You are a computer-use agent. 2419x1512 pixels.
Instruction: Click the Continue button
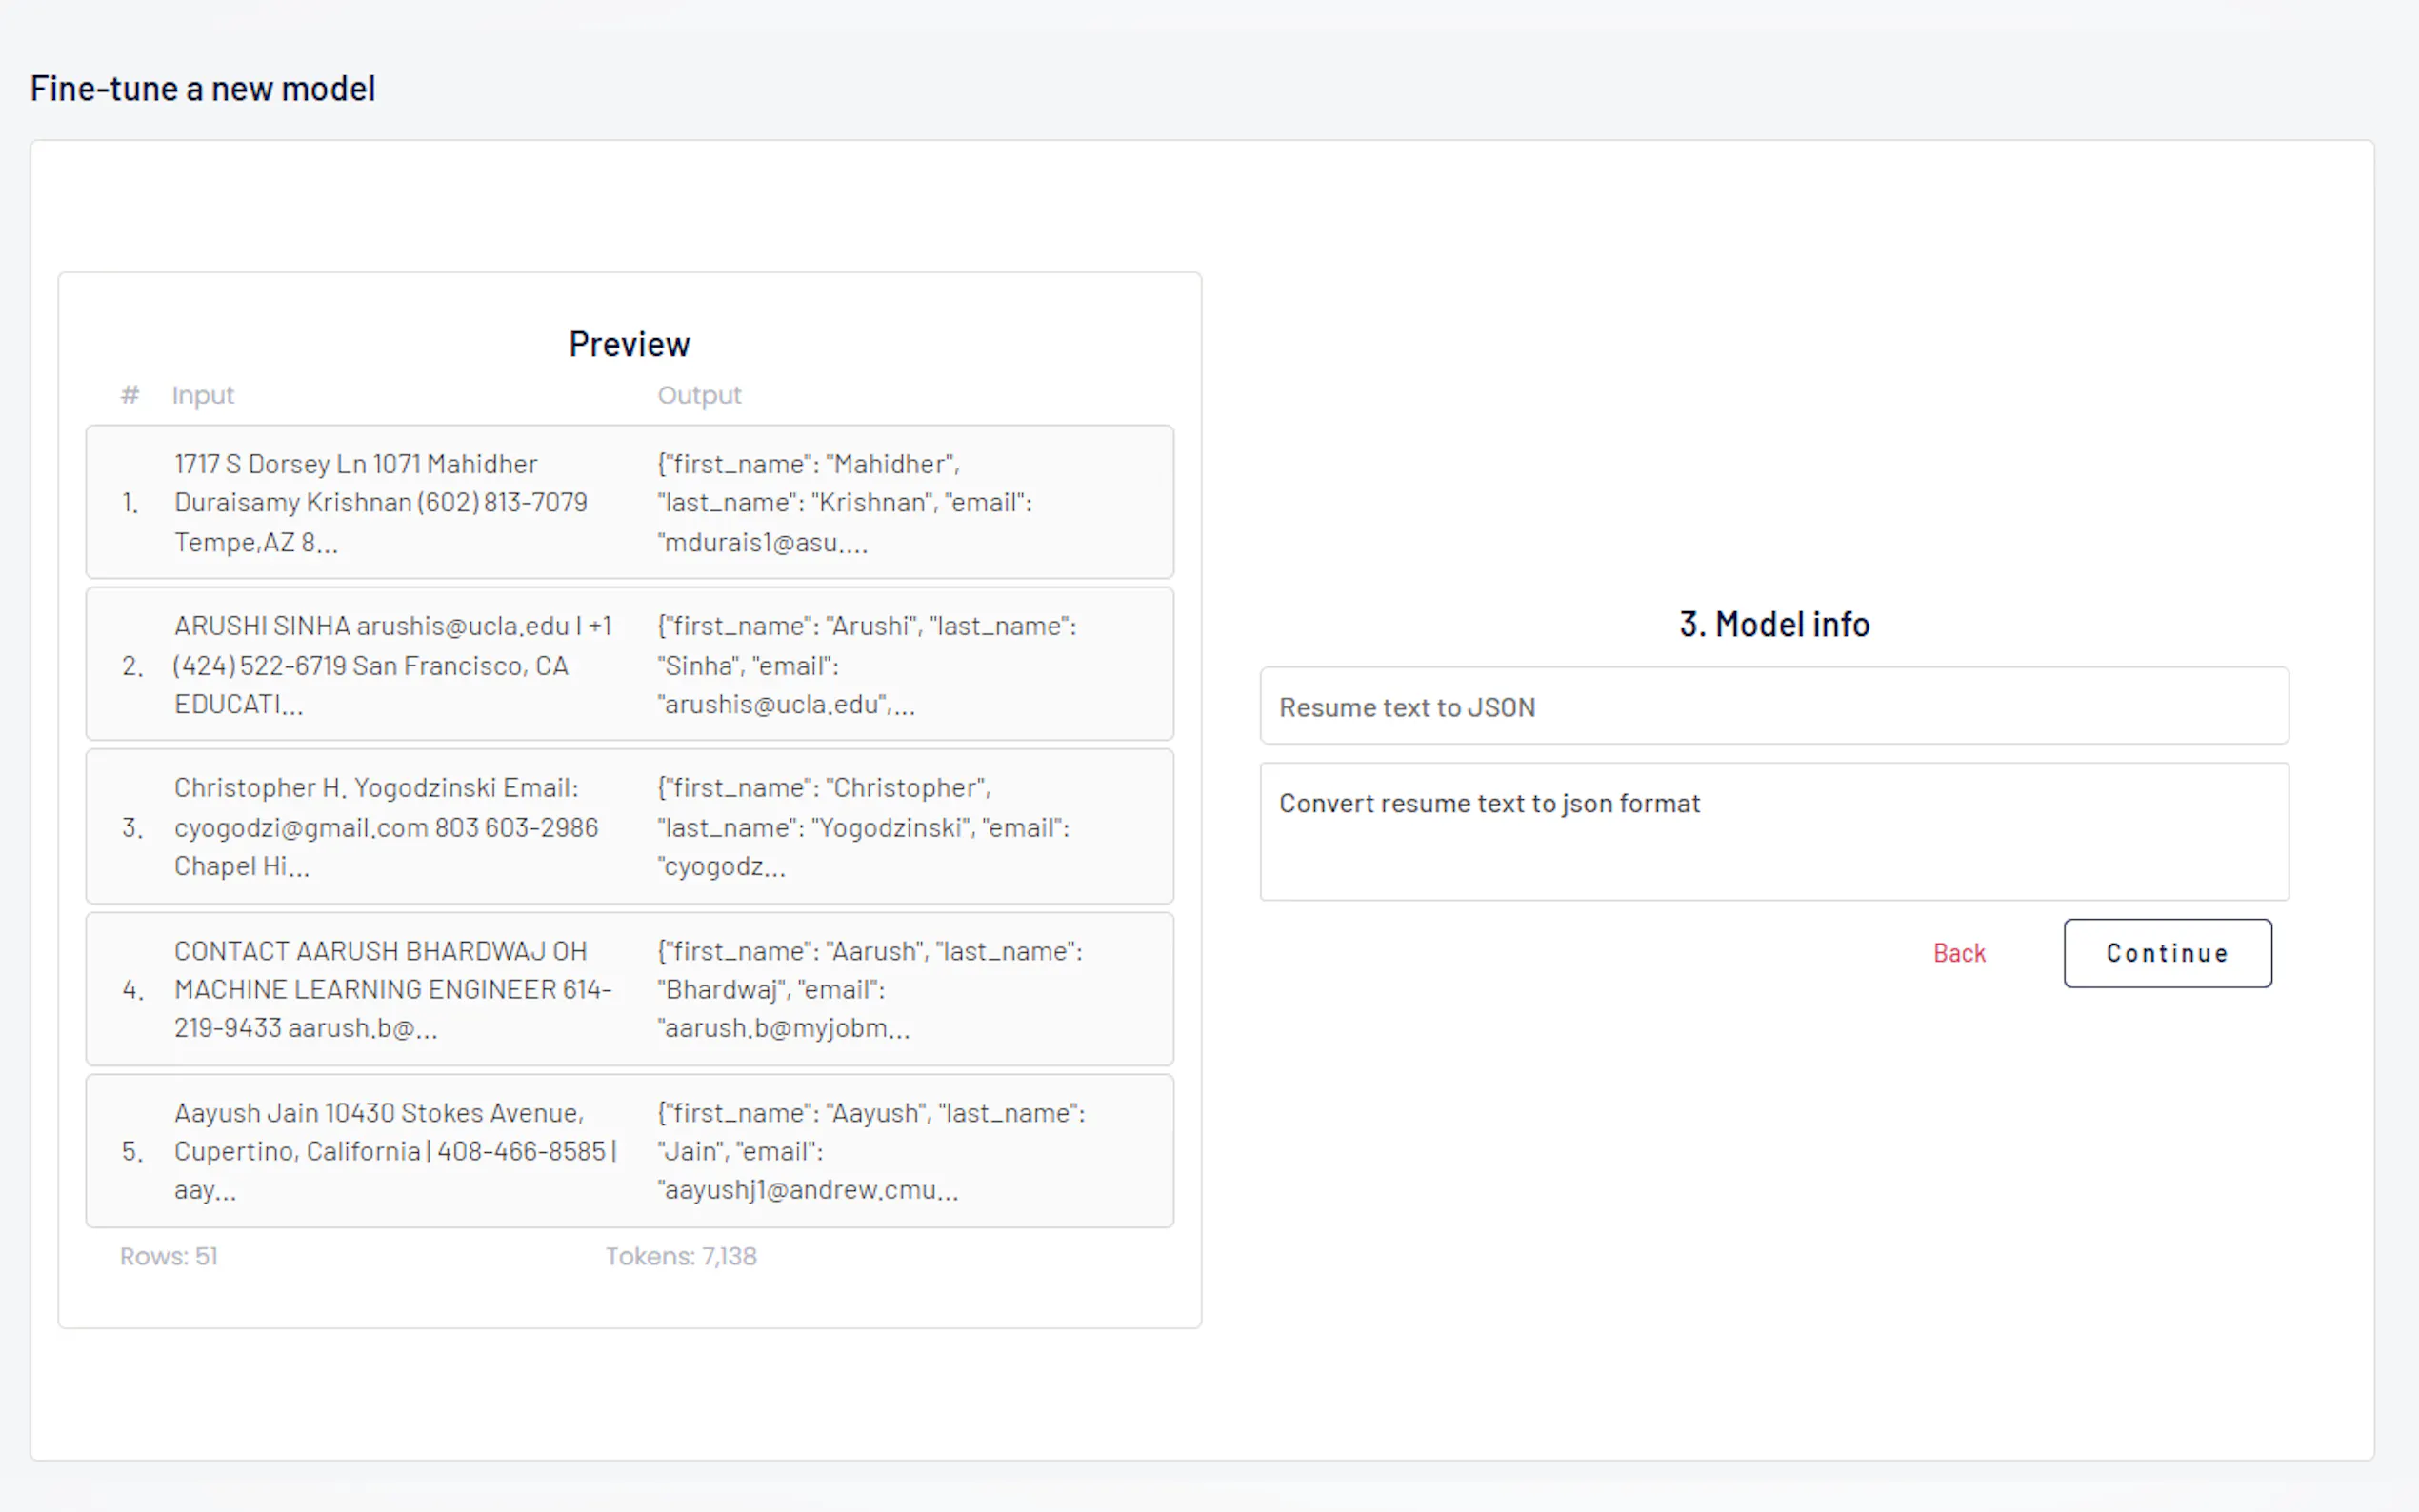2166,953
